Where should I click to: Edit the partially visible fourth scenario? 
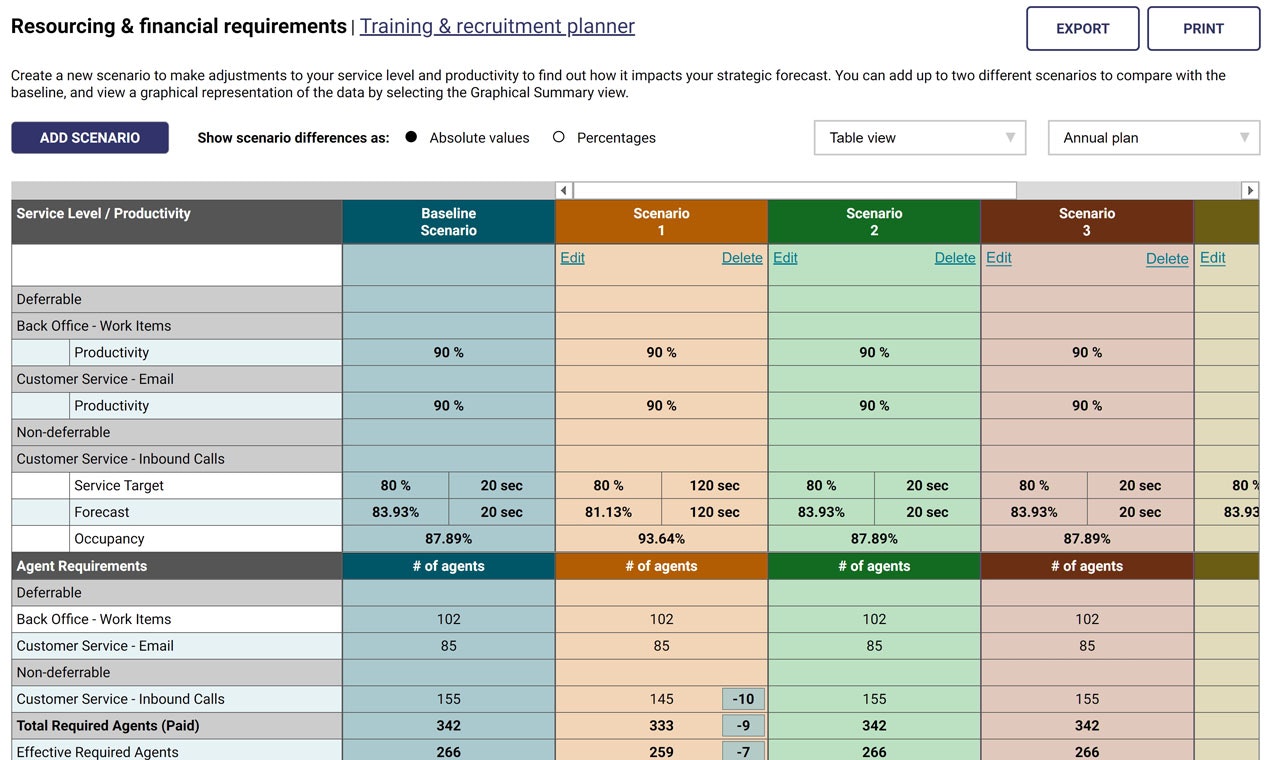tap(1212, 258)
